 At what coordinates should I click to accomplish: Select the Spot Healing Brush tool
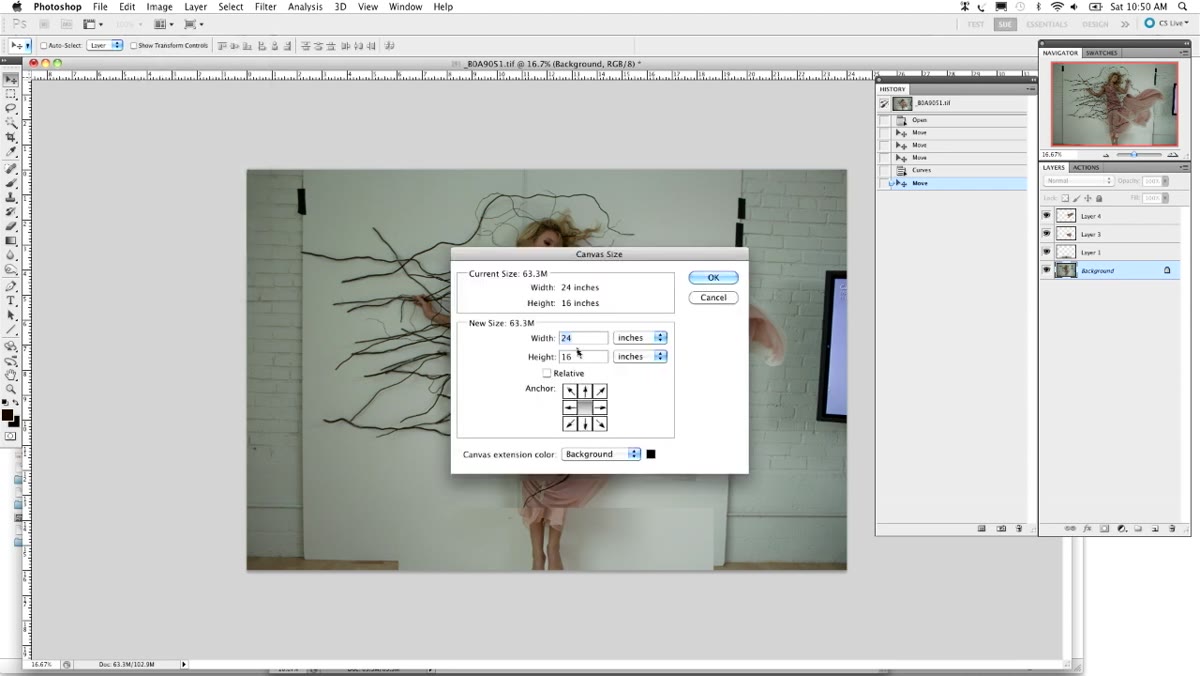(x=11, y=169)
